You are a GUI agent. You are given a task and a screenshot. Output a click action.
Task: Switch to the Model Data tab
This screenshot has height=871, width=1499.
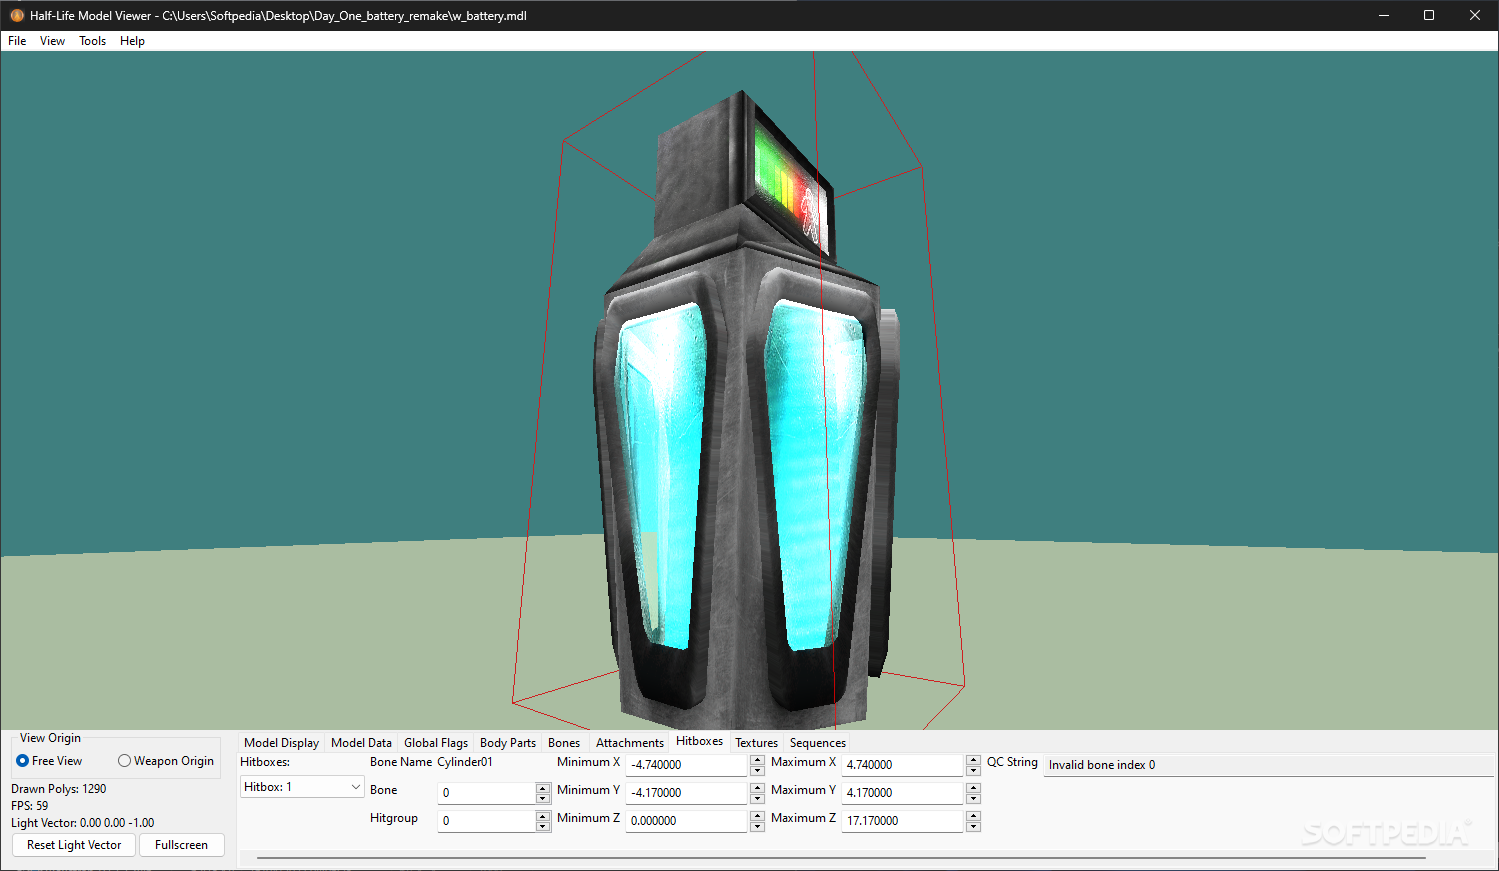(361, 743)
